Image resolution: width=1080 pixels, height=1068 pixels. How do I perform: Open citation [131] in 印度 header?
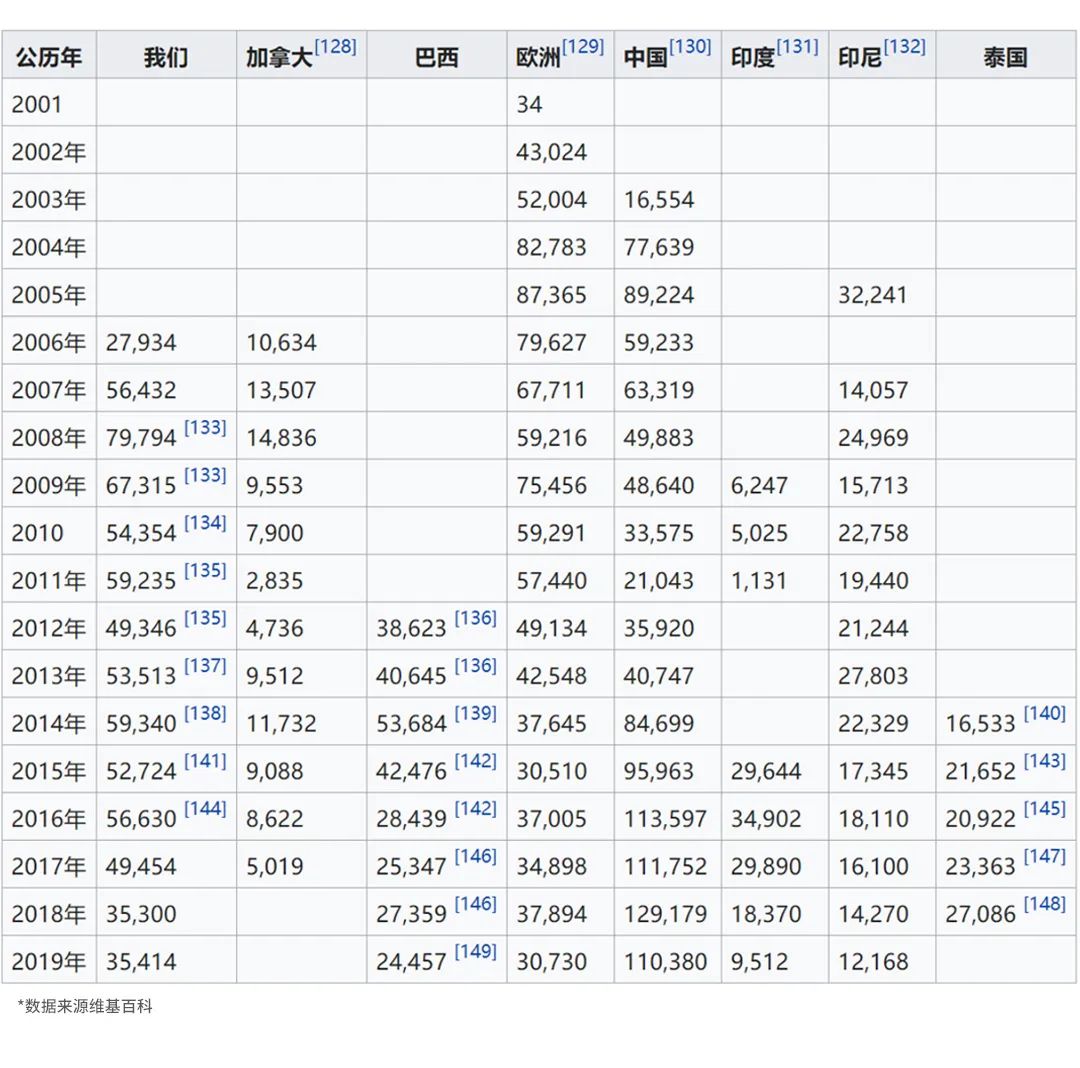pos(798,47)
